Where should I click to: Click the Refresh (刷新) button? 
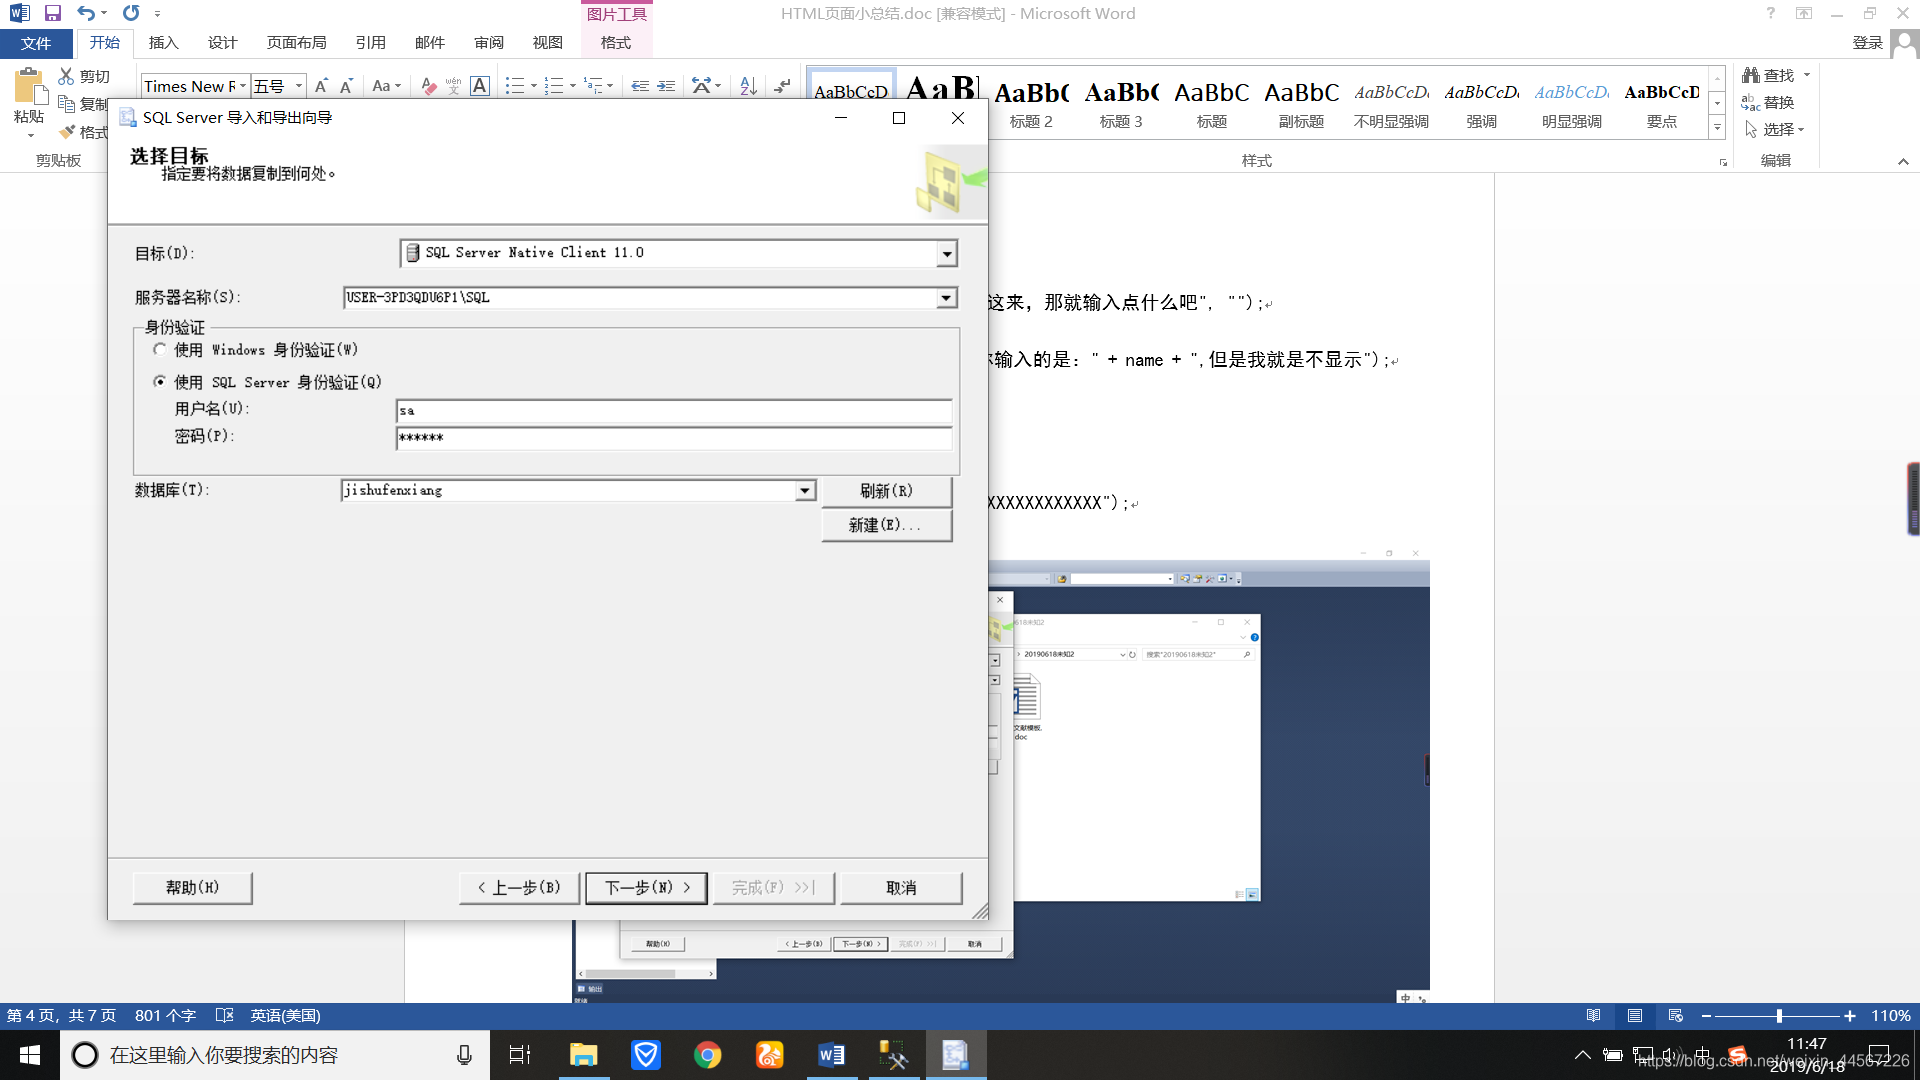(x=886, y=491)
